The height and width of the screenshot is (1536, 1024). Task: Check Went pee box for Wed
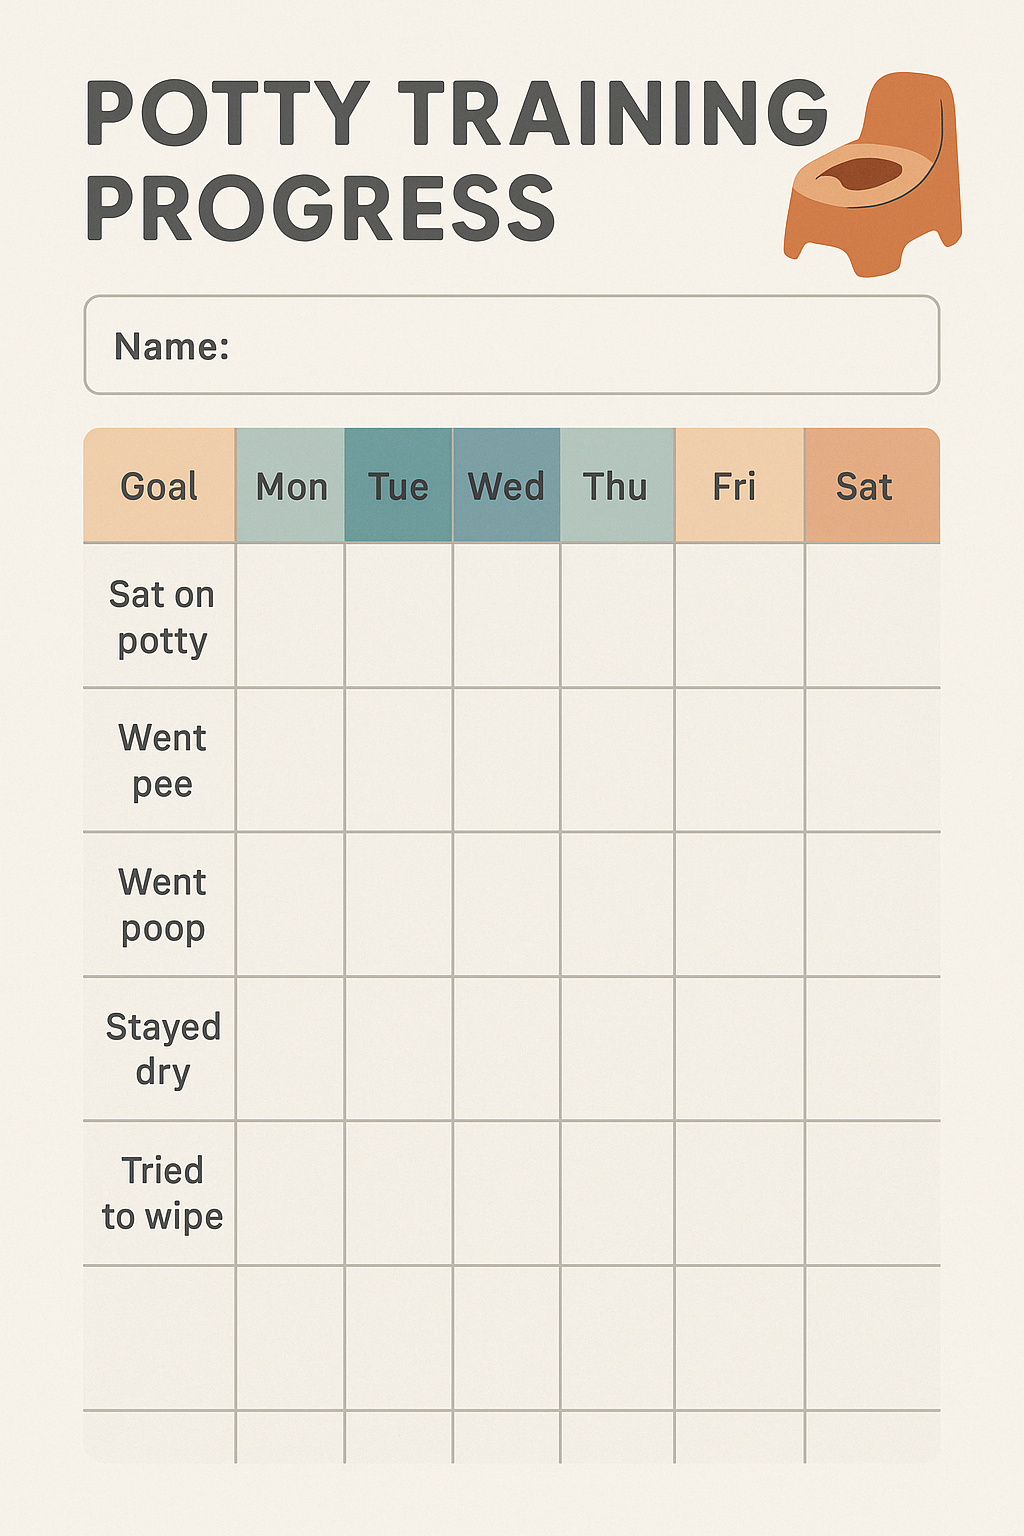[506, 760]
